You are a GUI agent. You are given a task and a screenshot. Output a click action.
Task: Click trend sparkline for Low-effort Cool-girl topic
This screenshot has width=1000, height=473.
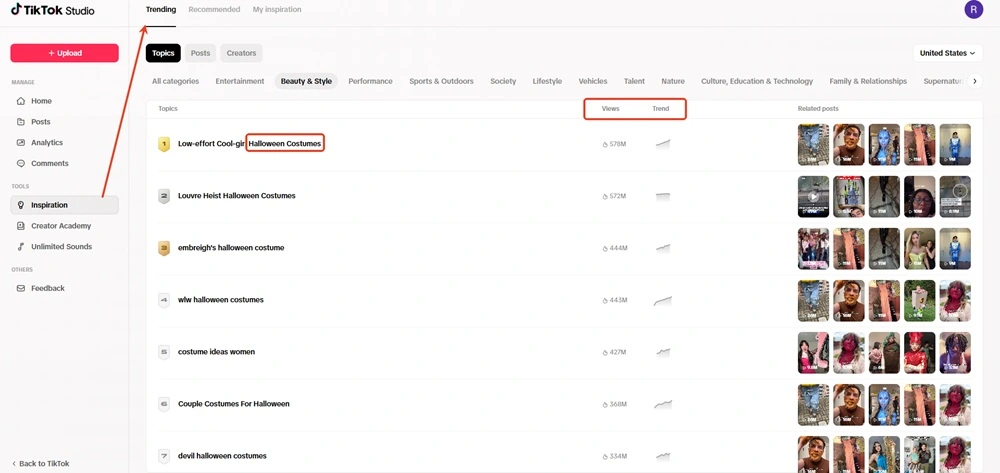663,144
